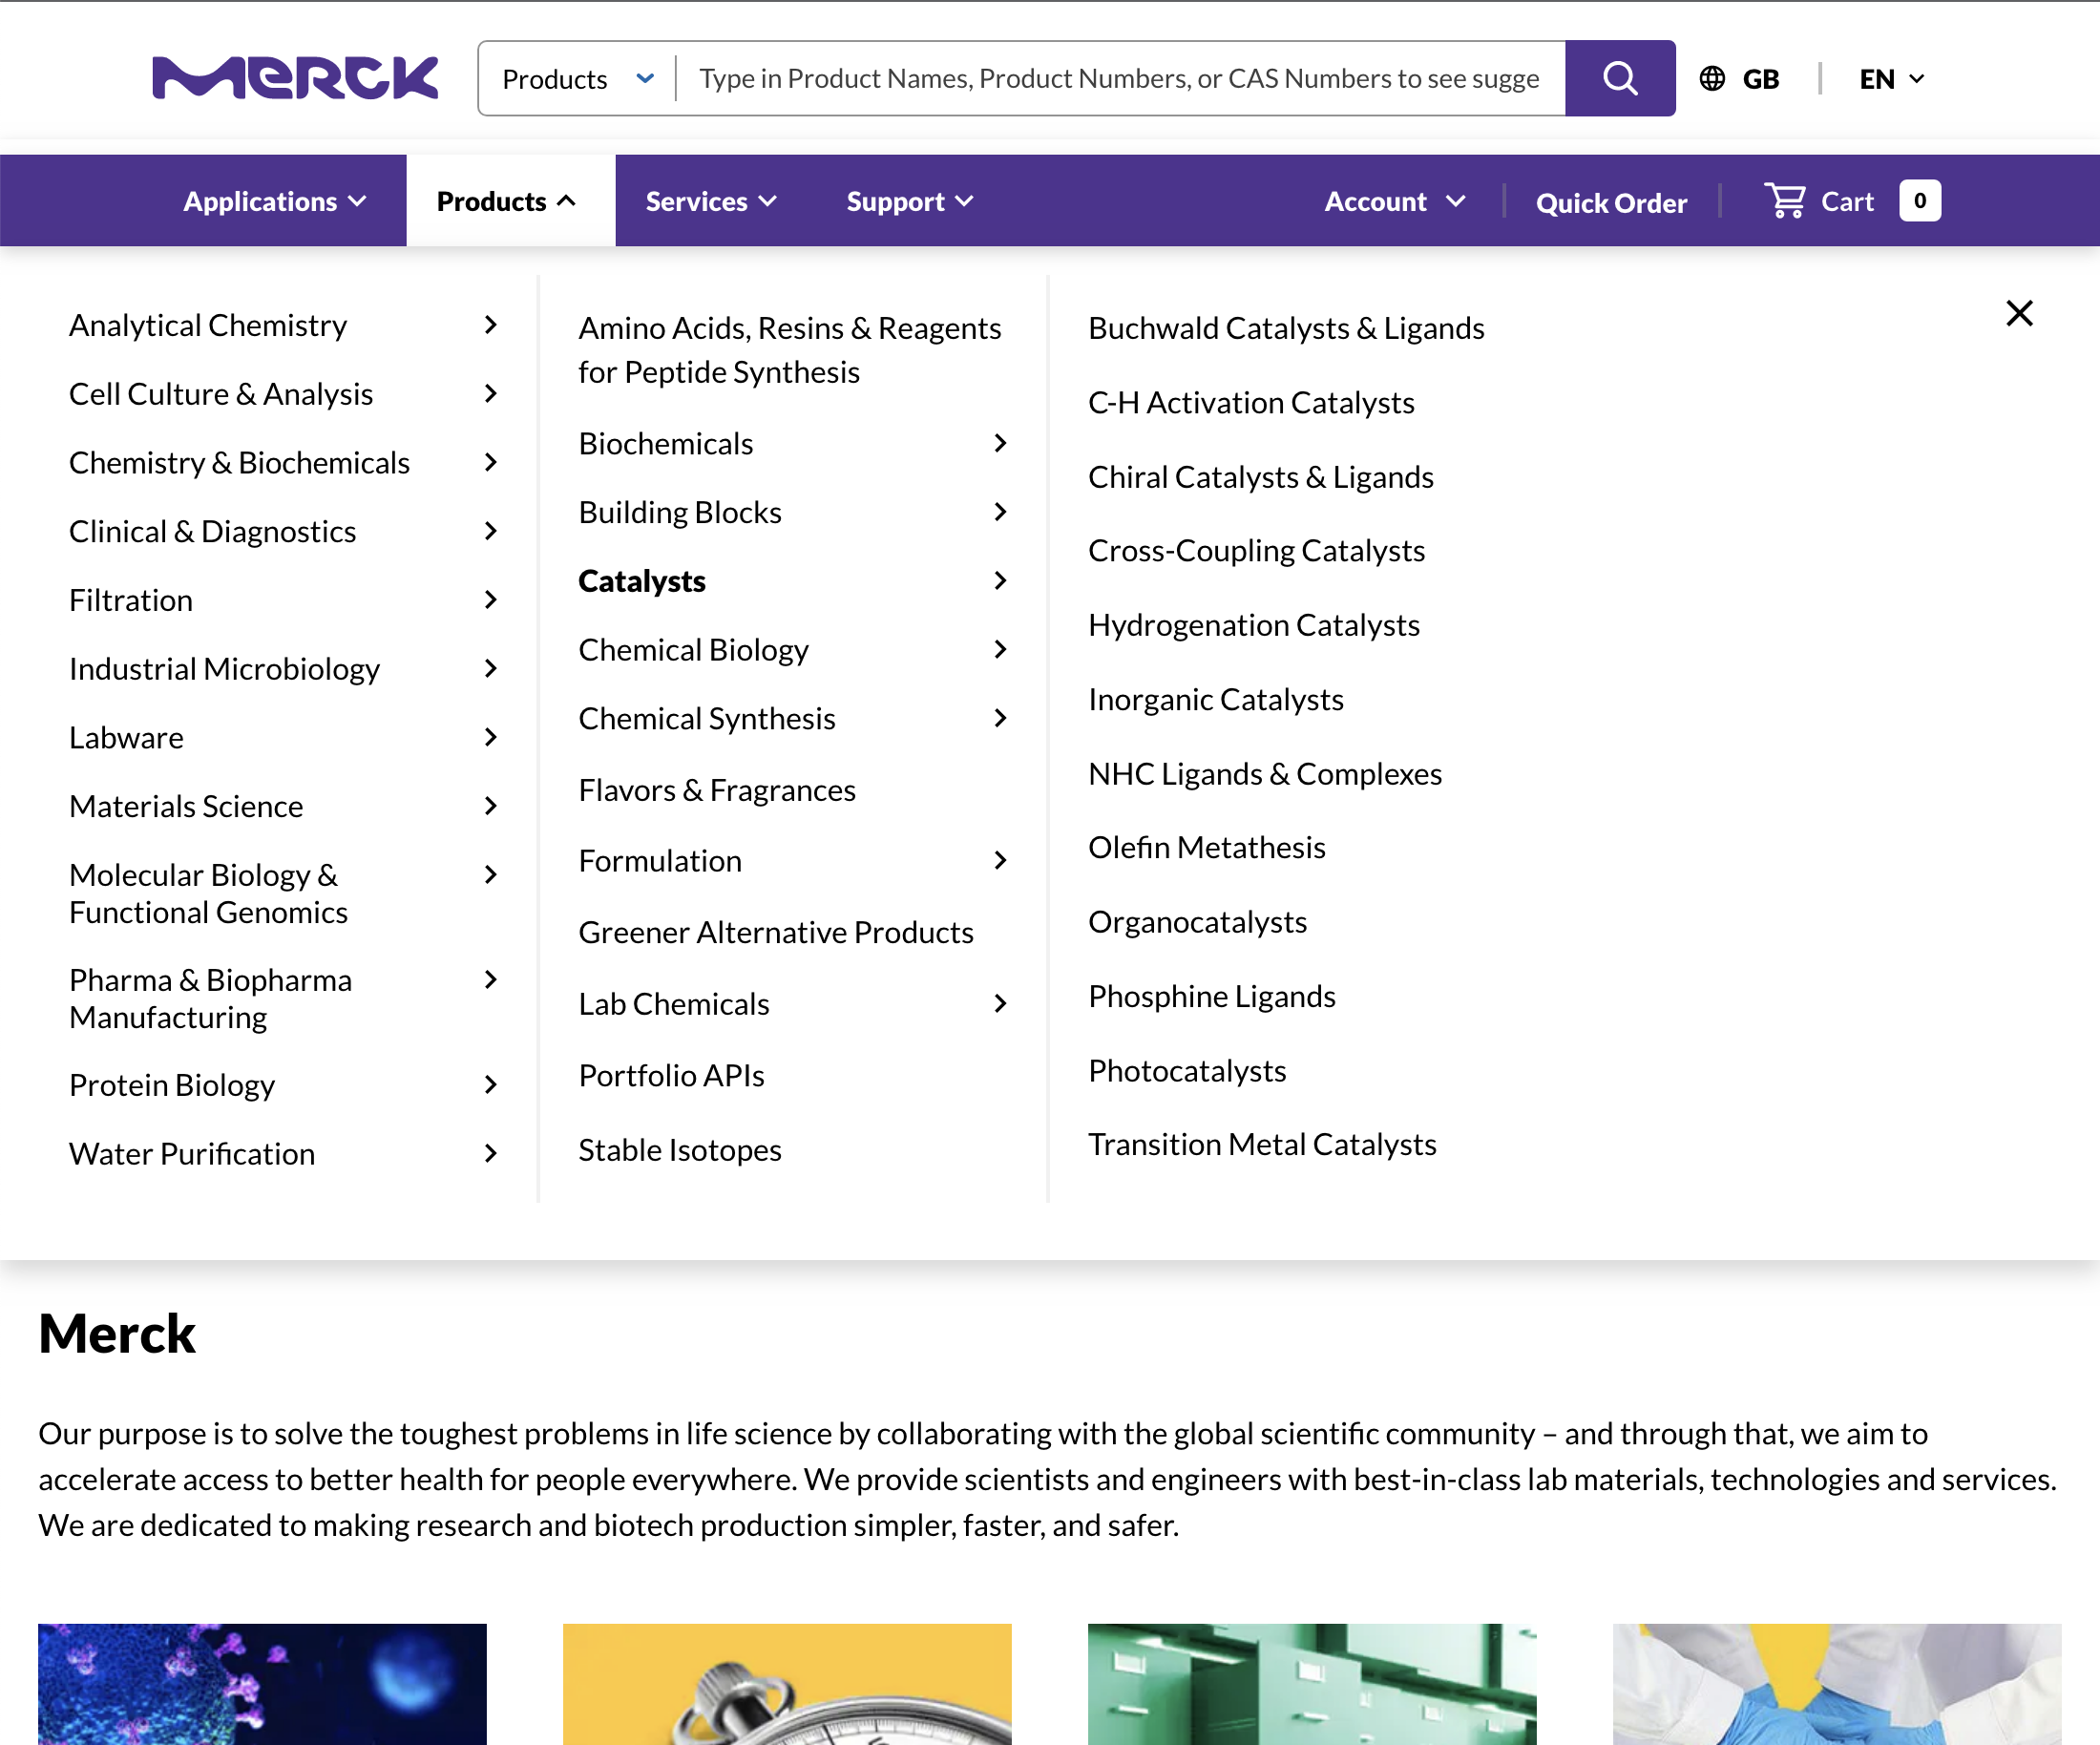Open the Products search scope dropdown
The image size is (2100, 1745).
pos(575,77)
